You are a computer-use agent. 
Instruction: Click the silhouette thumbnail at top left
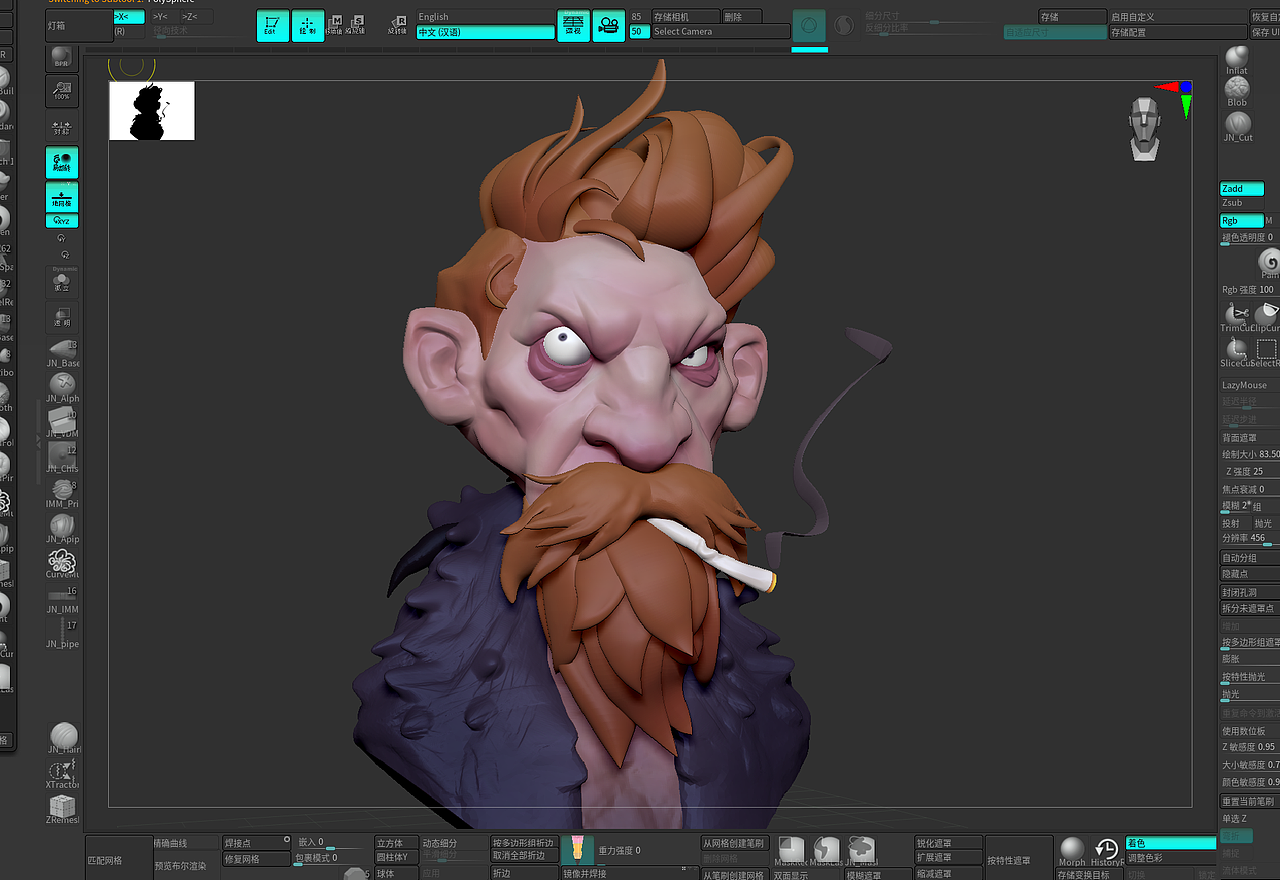151,110
